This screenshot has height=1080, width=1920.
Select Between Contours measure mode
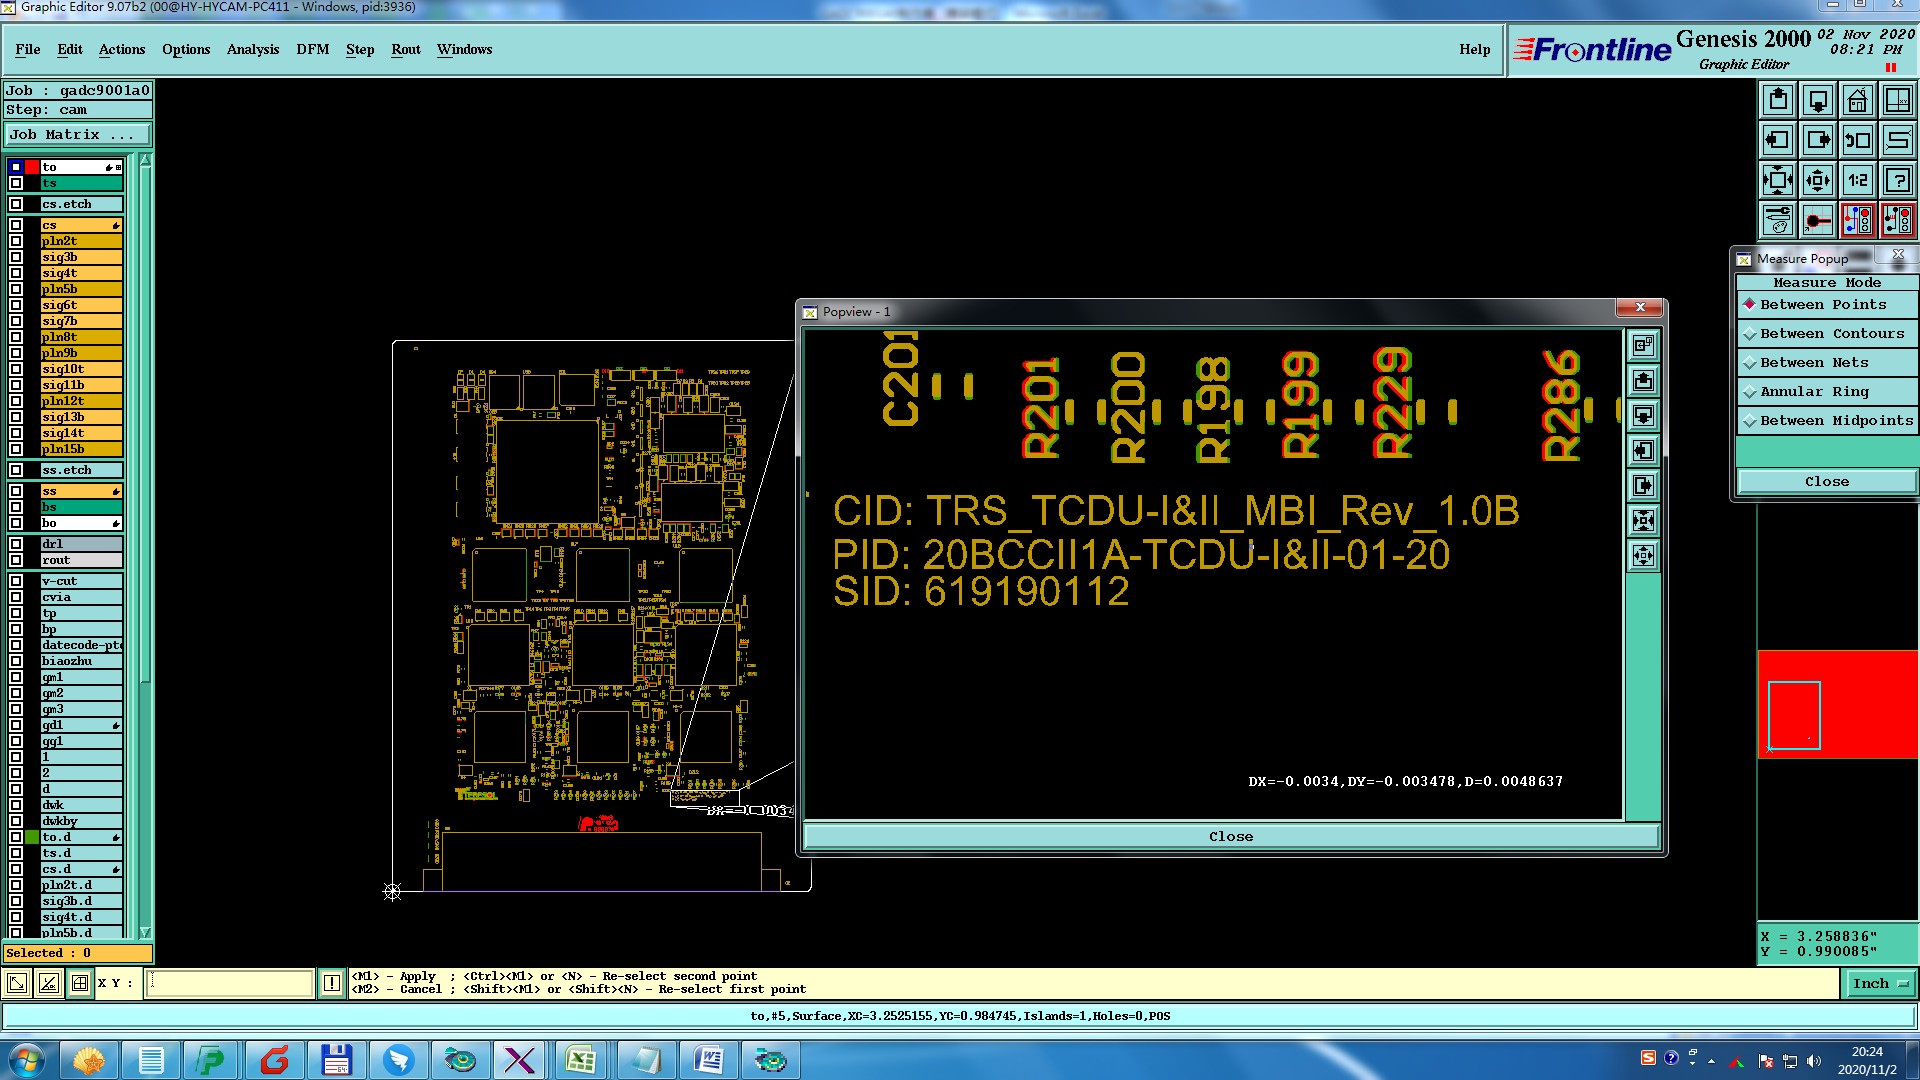click(x=1831, y=334)
